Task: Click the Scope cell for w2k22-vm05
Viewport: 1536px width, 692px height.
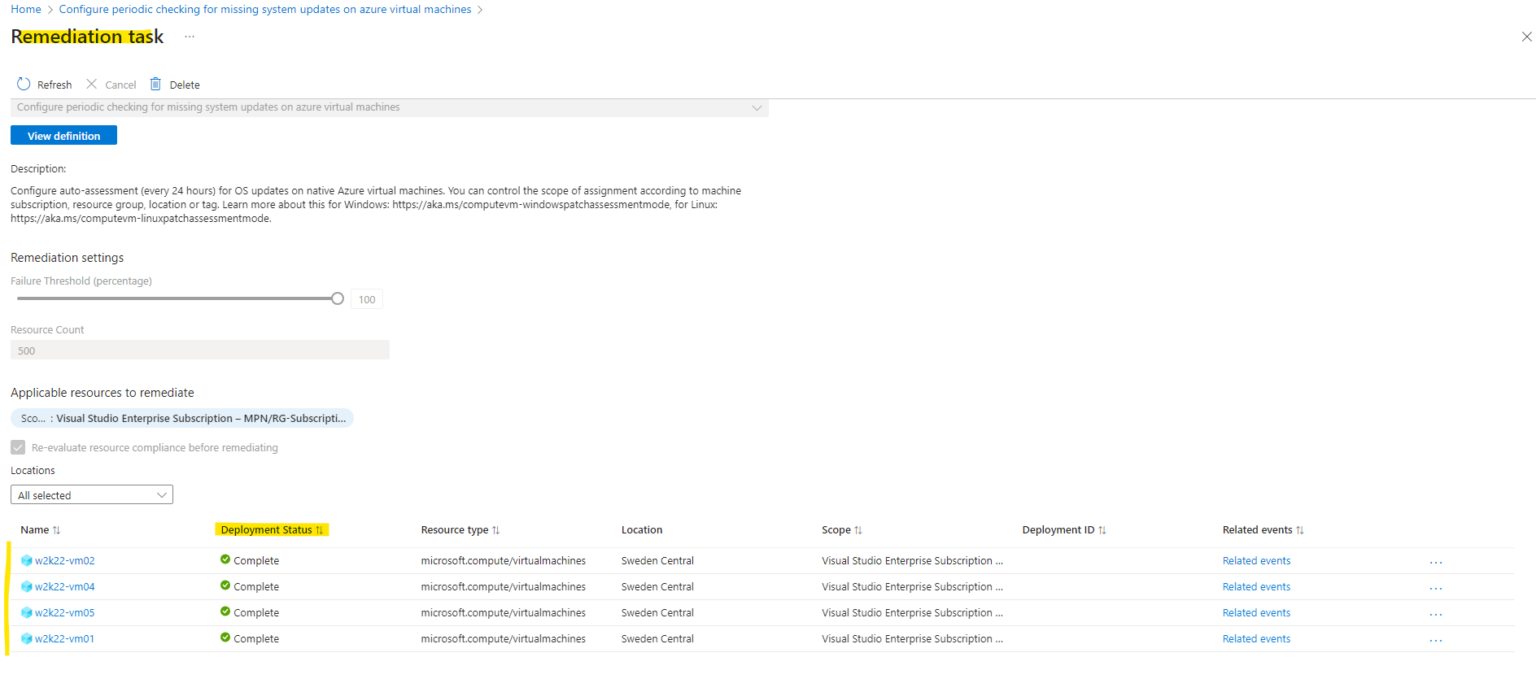Action: click(912, 613)
